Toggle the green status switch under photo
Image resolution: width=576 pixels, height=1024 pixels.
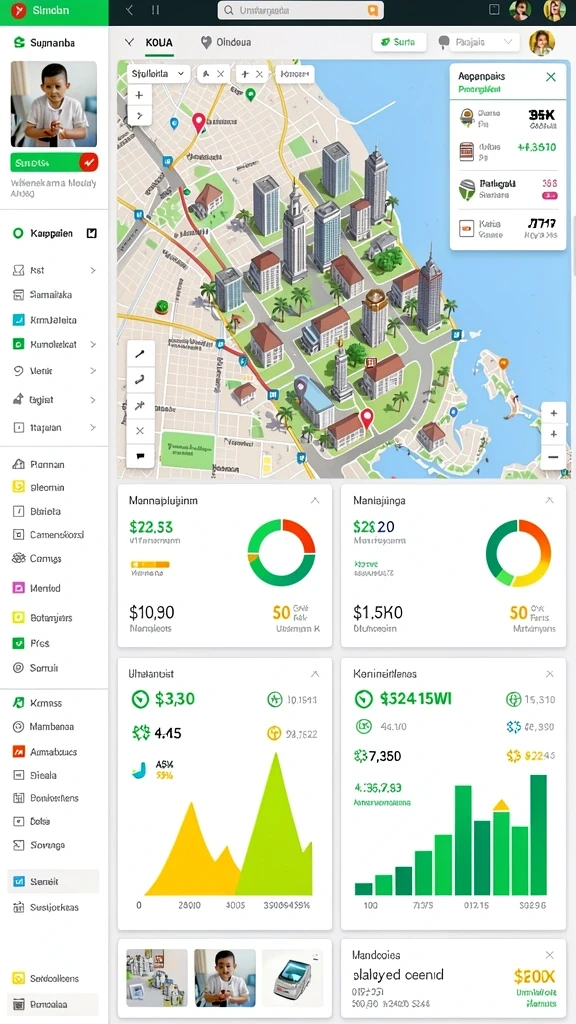[x=54, y=162]
